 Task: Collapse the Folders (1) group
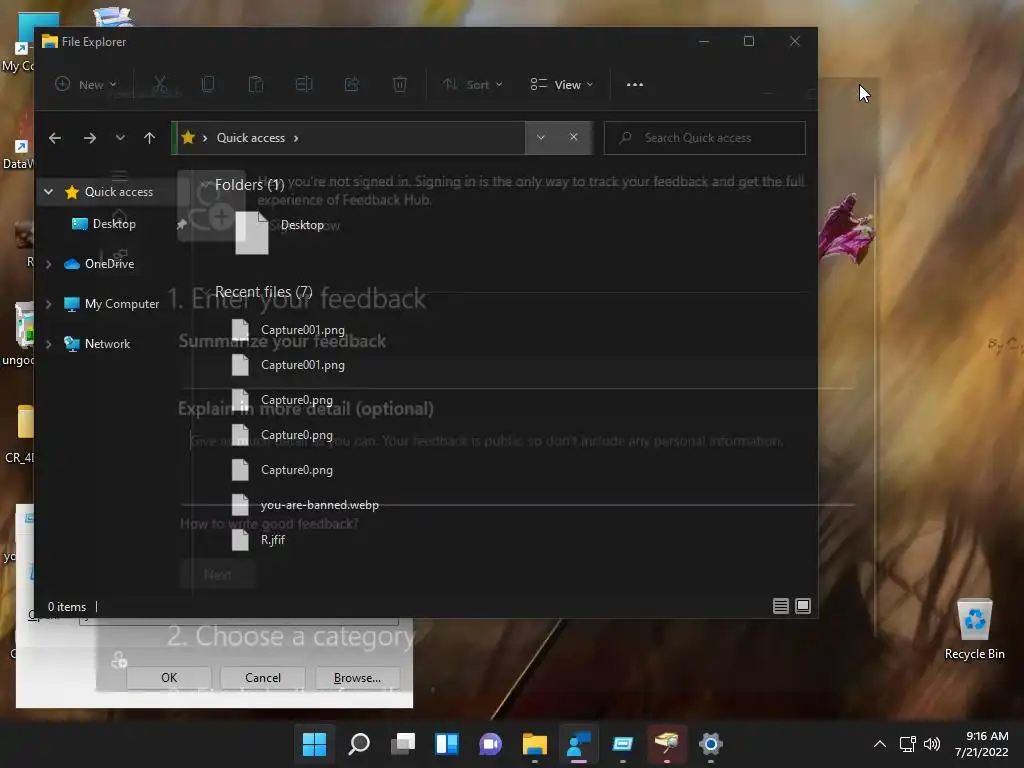(x=205, y=185)
